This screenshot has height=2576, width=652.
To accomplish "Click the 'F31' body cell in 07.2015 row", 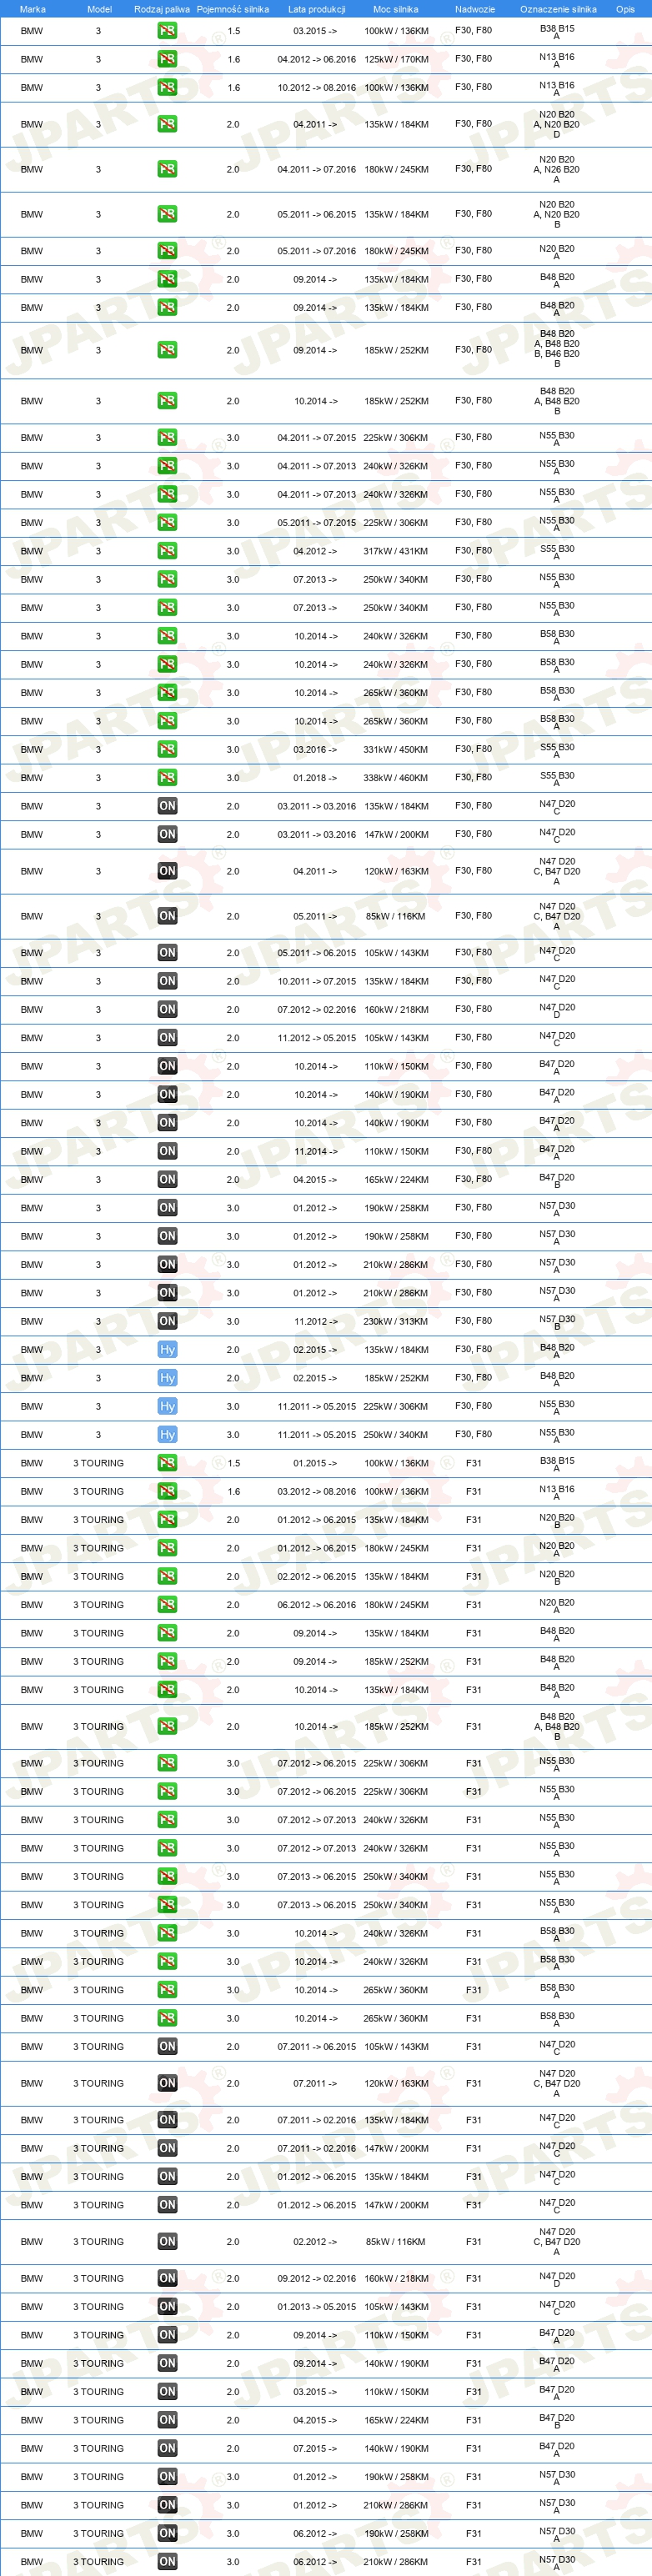I will pyautogui.click(x=474, y=2448).
